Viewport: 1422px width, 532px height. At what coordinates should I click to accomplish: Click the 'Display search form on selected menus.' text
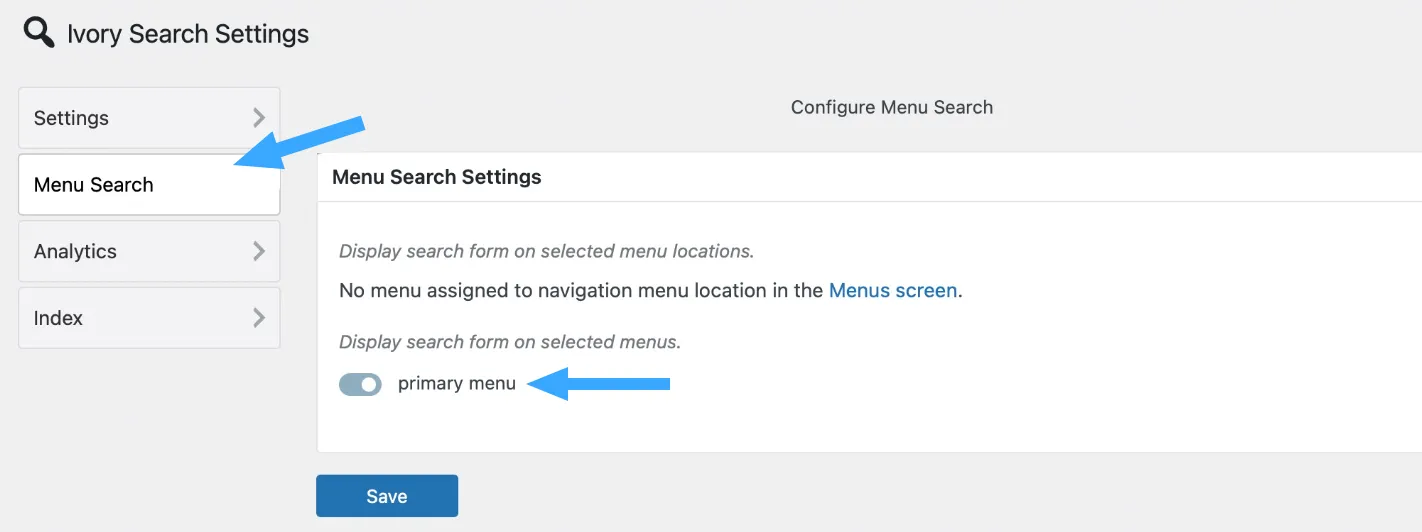pyautogui.click(x=510, y=342)
